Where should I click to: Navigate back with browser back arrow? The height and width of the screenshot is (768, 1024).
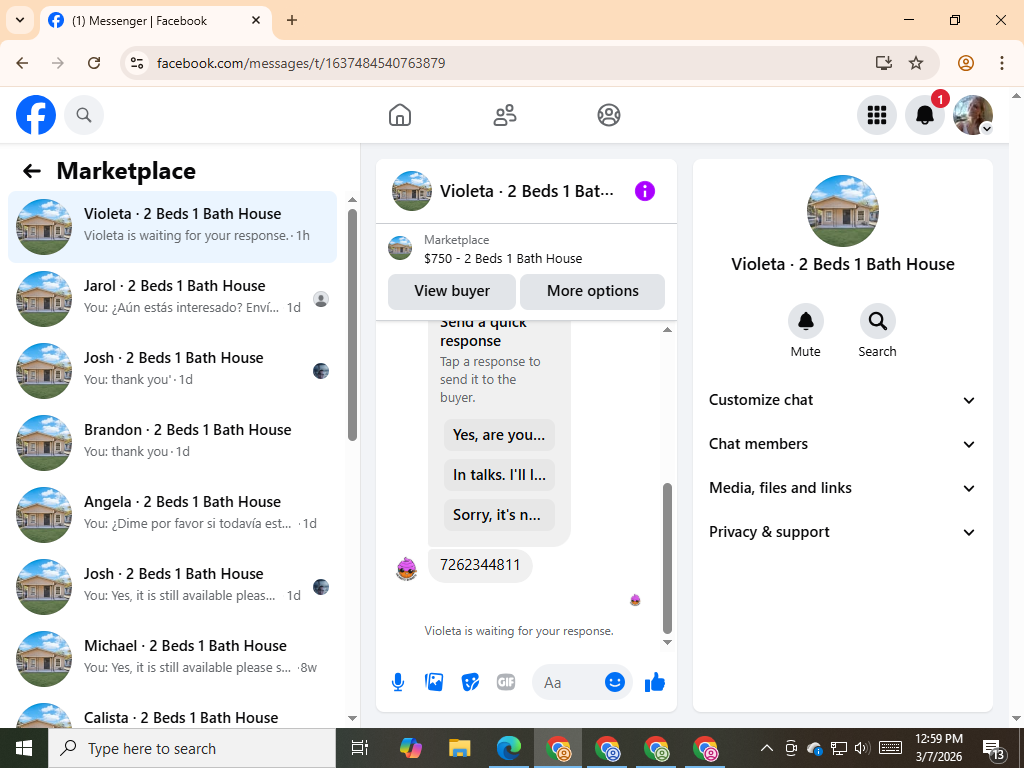coord(22,63)
